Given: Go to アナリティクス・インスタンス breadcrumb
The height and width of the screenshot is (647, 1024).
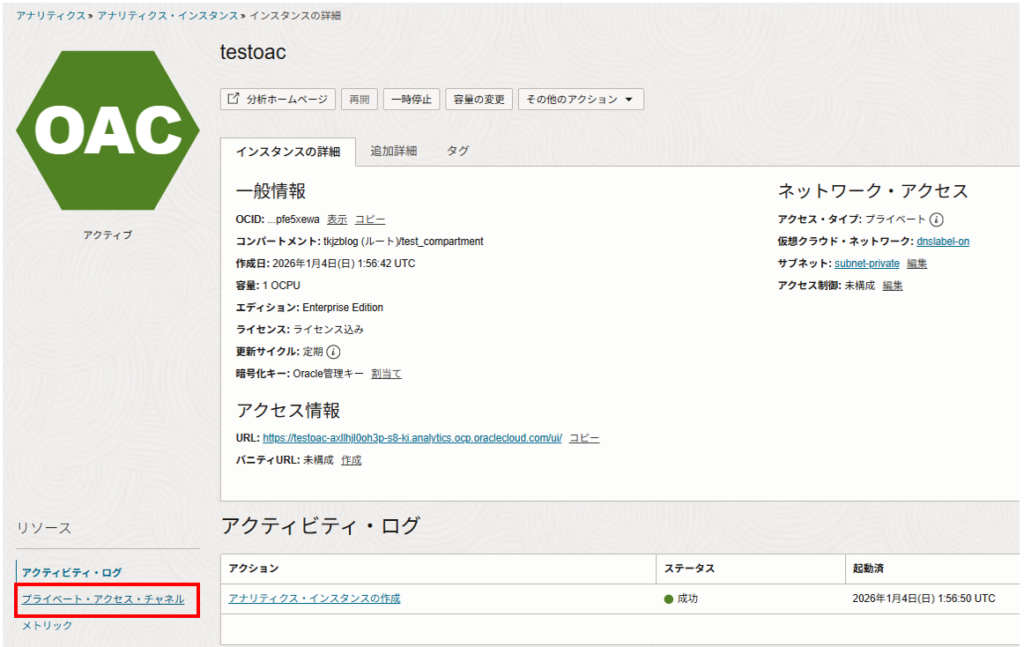Looking at the screenshot, I should click(x=168, y=17).
